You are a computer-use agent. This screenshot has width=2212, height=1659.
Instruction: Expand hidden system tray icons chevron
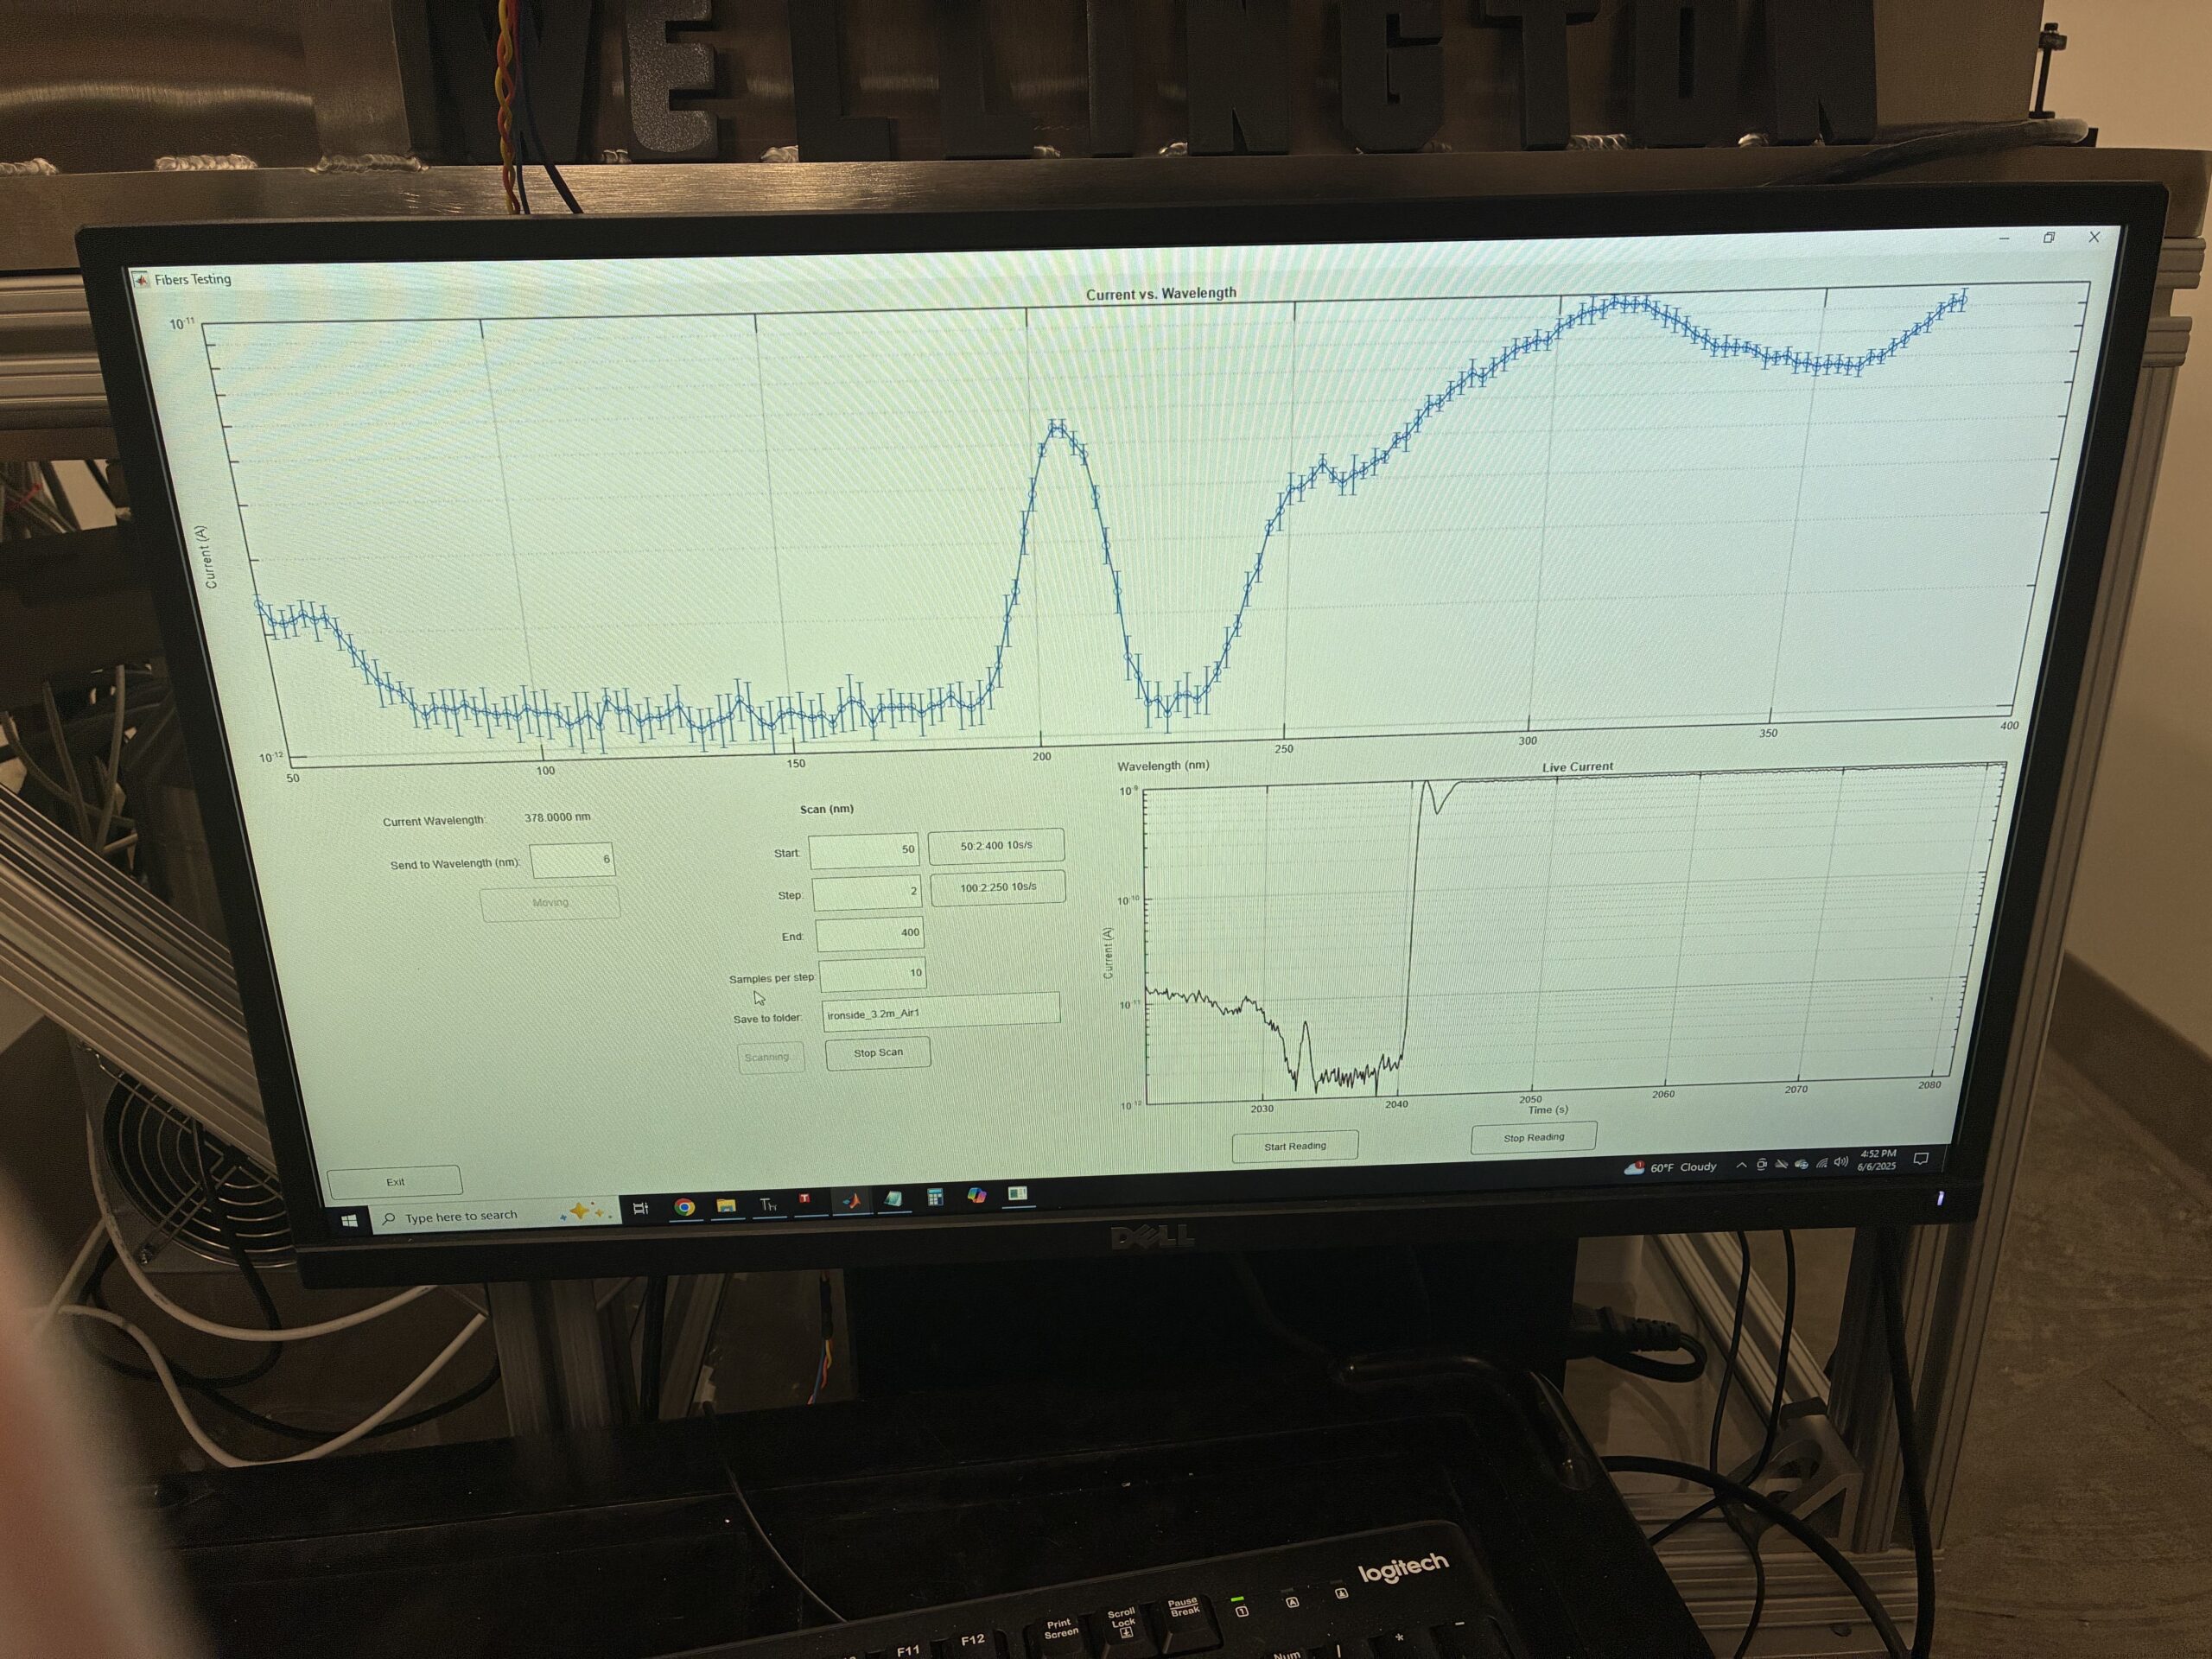pos(1742,1166)
